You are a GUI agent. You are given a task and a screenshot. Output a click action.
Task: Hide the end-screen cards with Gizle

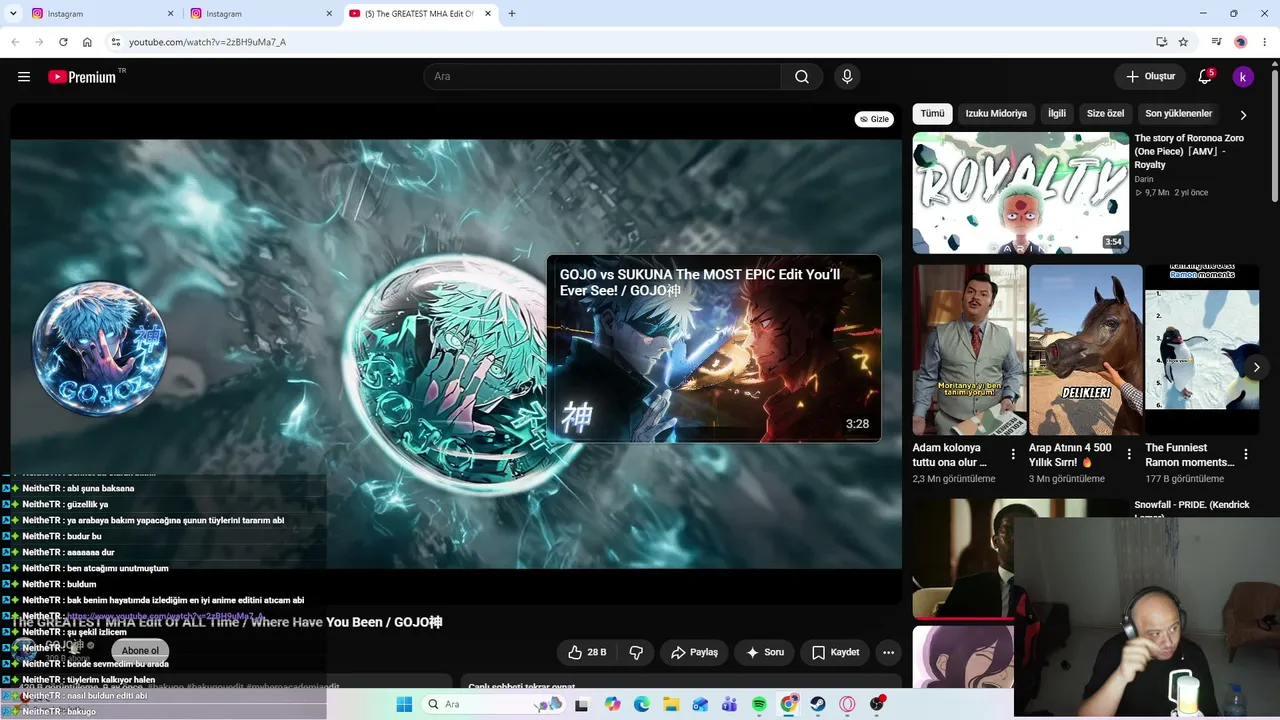874,119
